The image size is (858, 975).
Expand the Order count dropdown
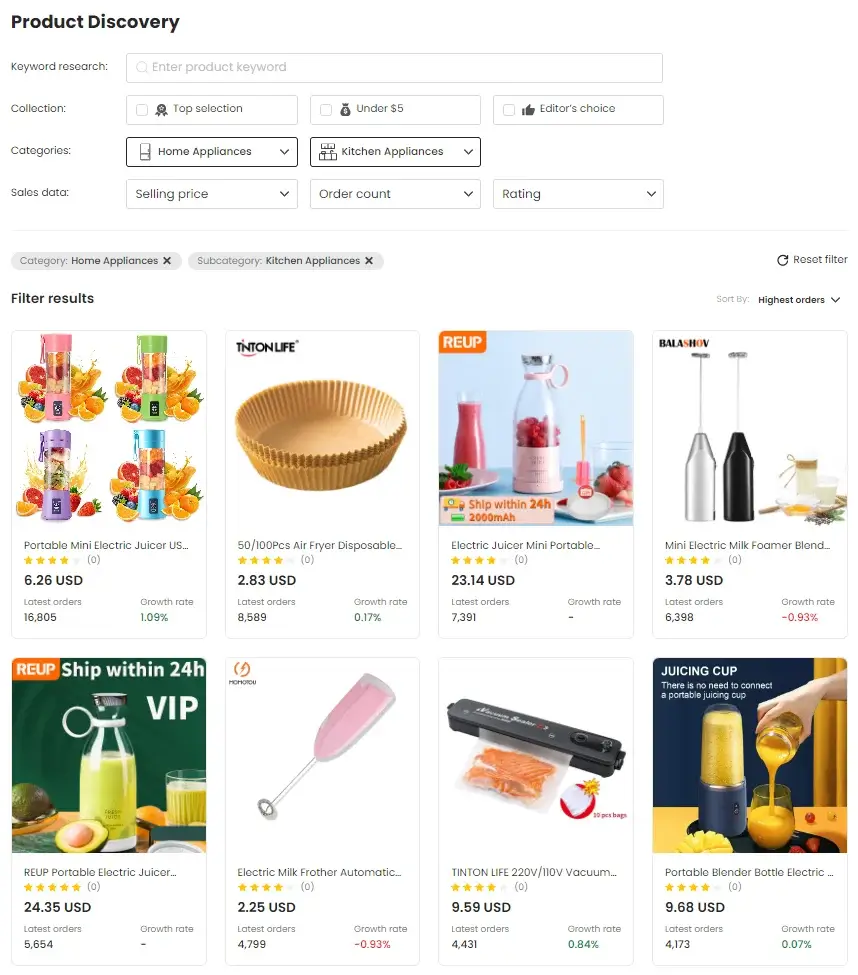click(x=395, y=194)
